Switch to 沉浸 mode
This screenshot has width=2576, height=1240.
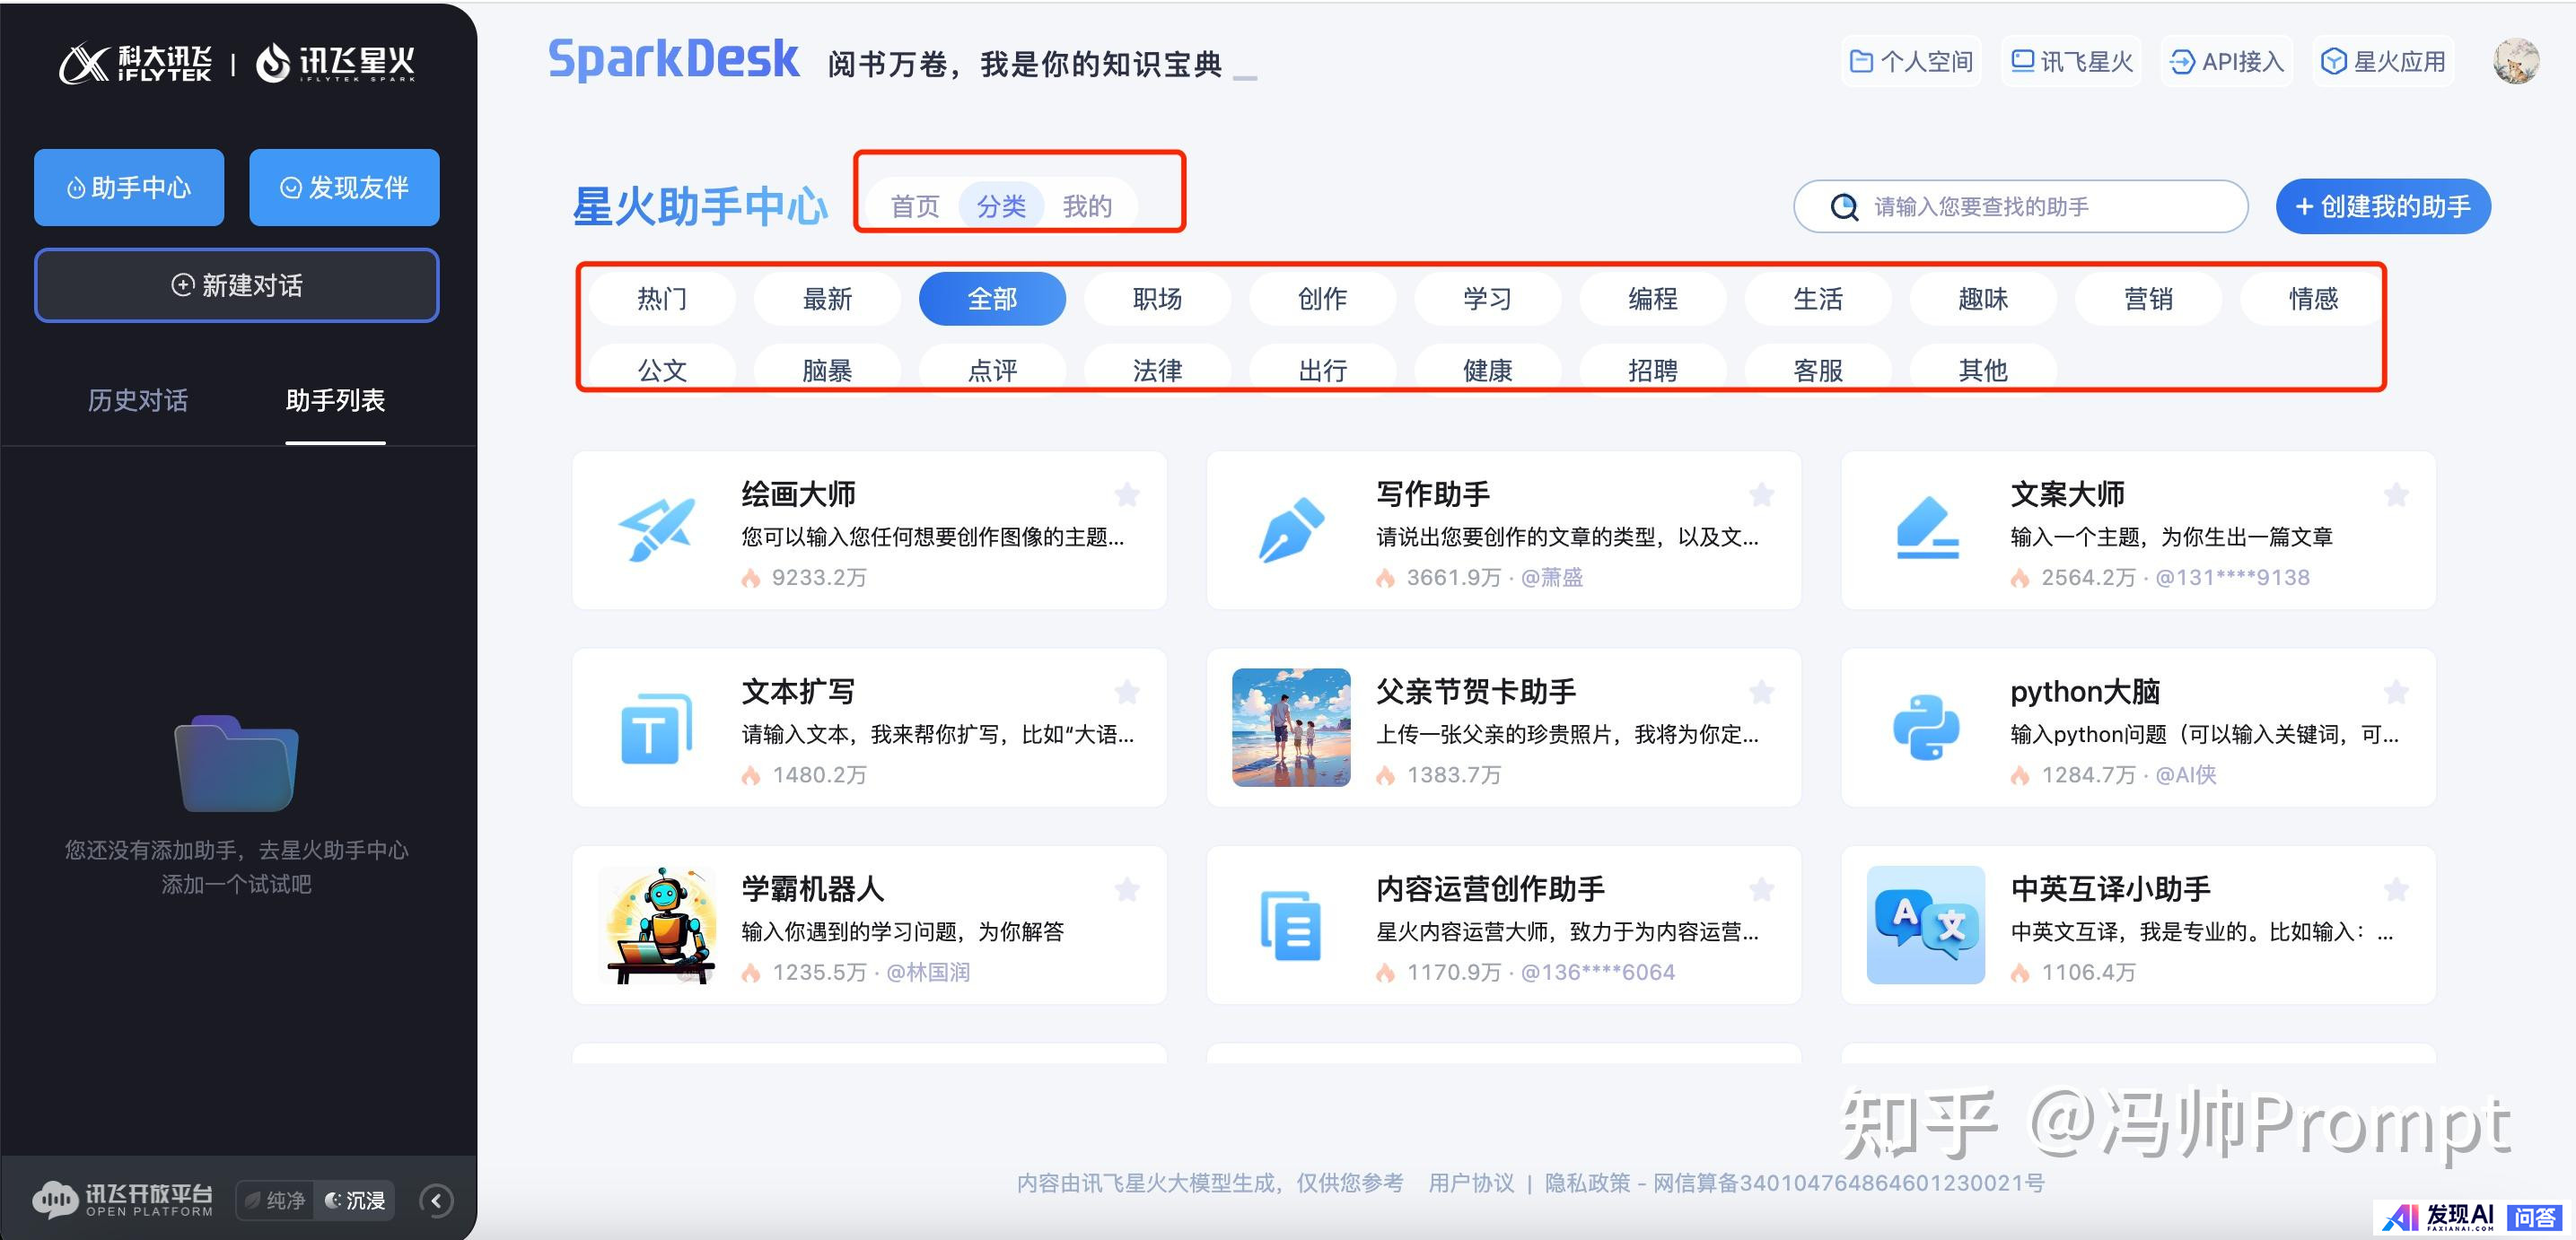tap(355, 1200)
